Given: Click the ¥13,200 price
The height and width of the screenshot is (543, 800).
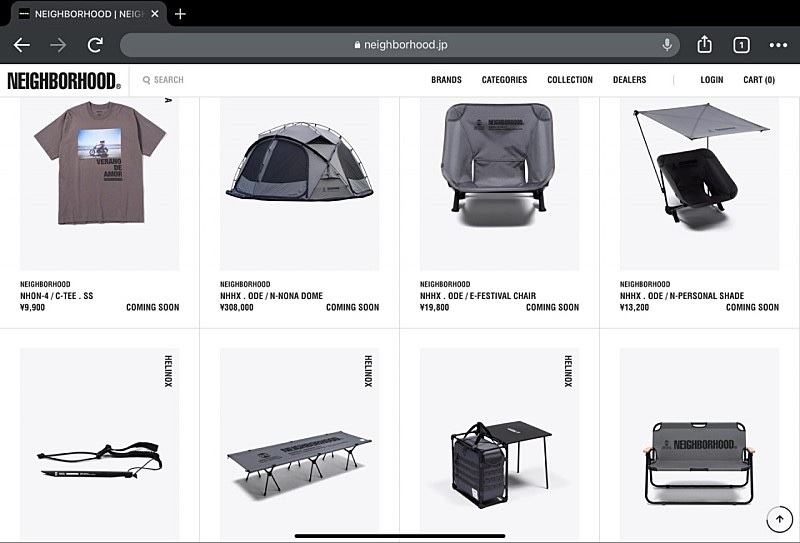Looking at the screenshot, I should pos(635,307).
